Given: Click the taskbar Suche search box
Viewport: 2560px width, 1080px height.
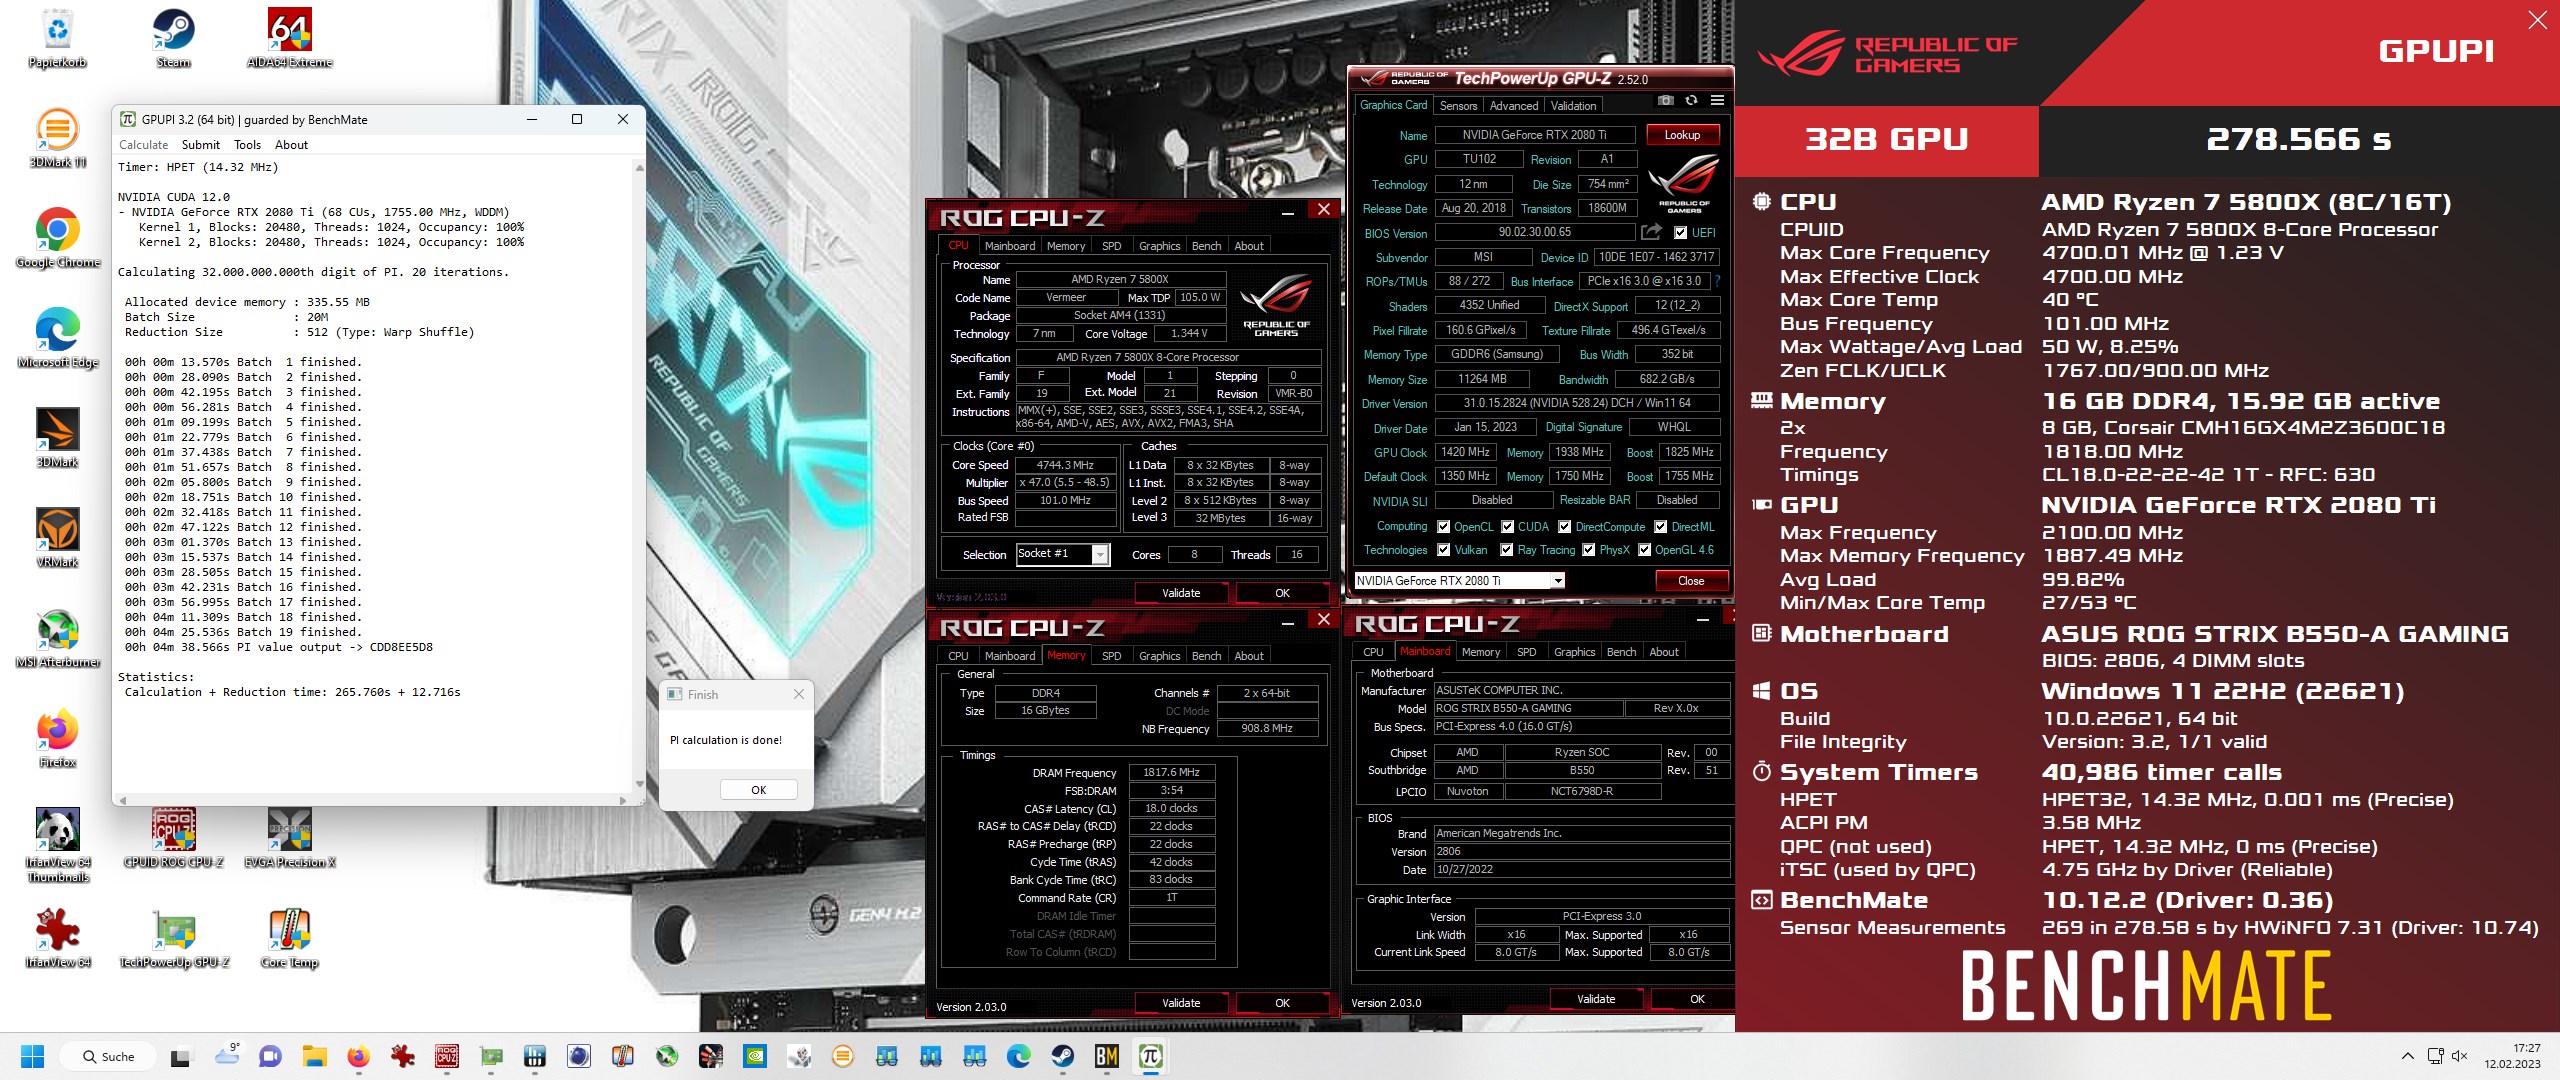Looking at the screenshot, I should click(108, 1056).
